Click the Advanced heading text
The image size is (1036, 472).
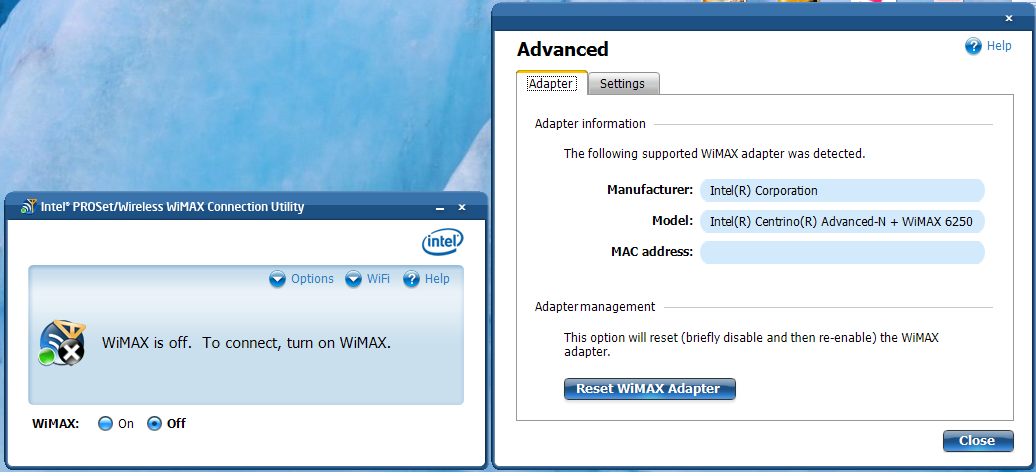click(x=562, y=50)
